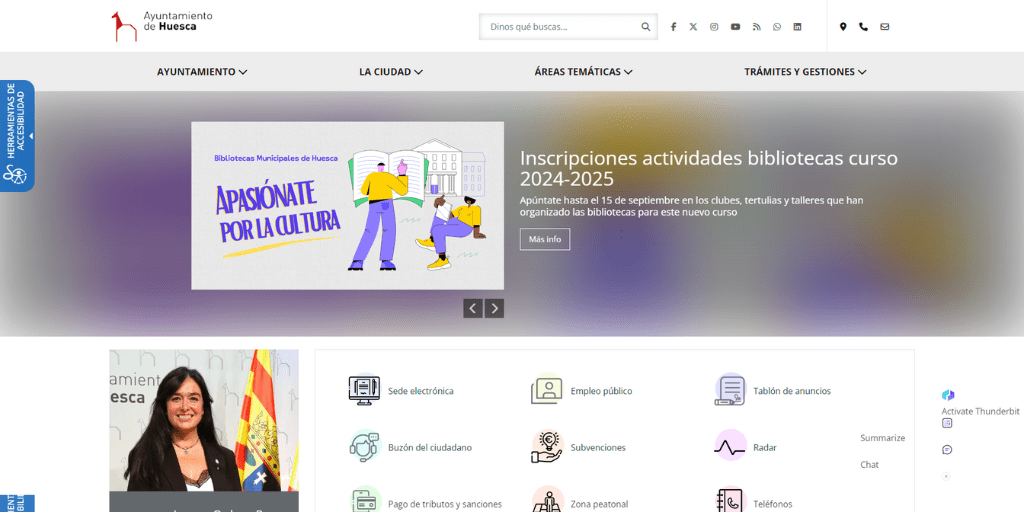Click the Subvenciones lightbulb icon
Screen dimensions: 1024x512
point(547,447)
